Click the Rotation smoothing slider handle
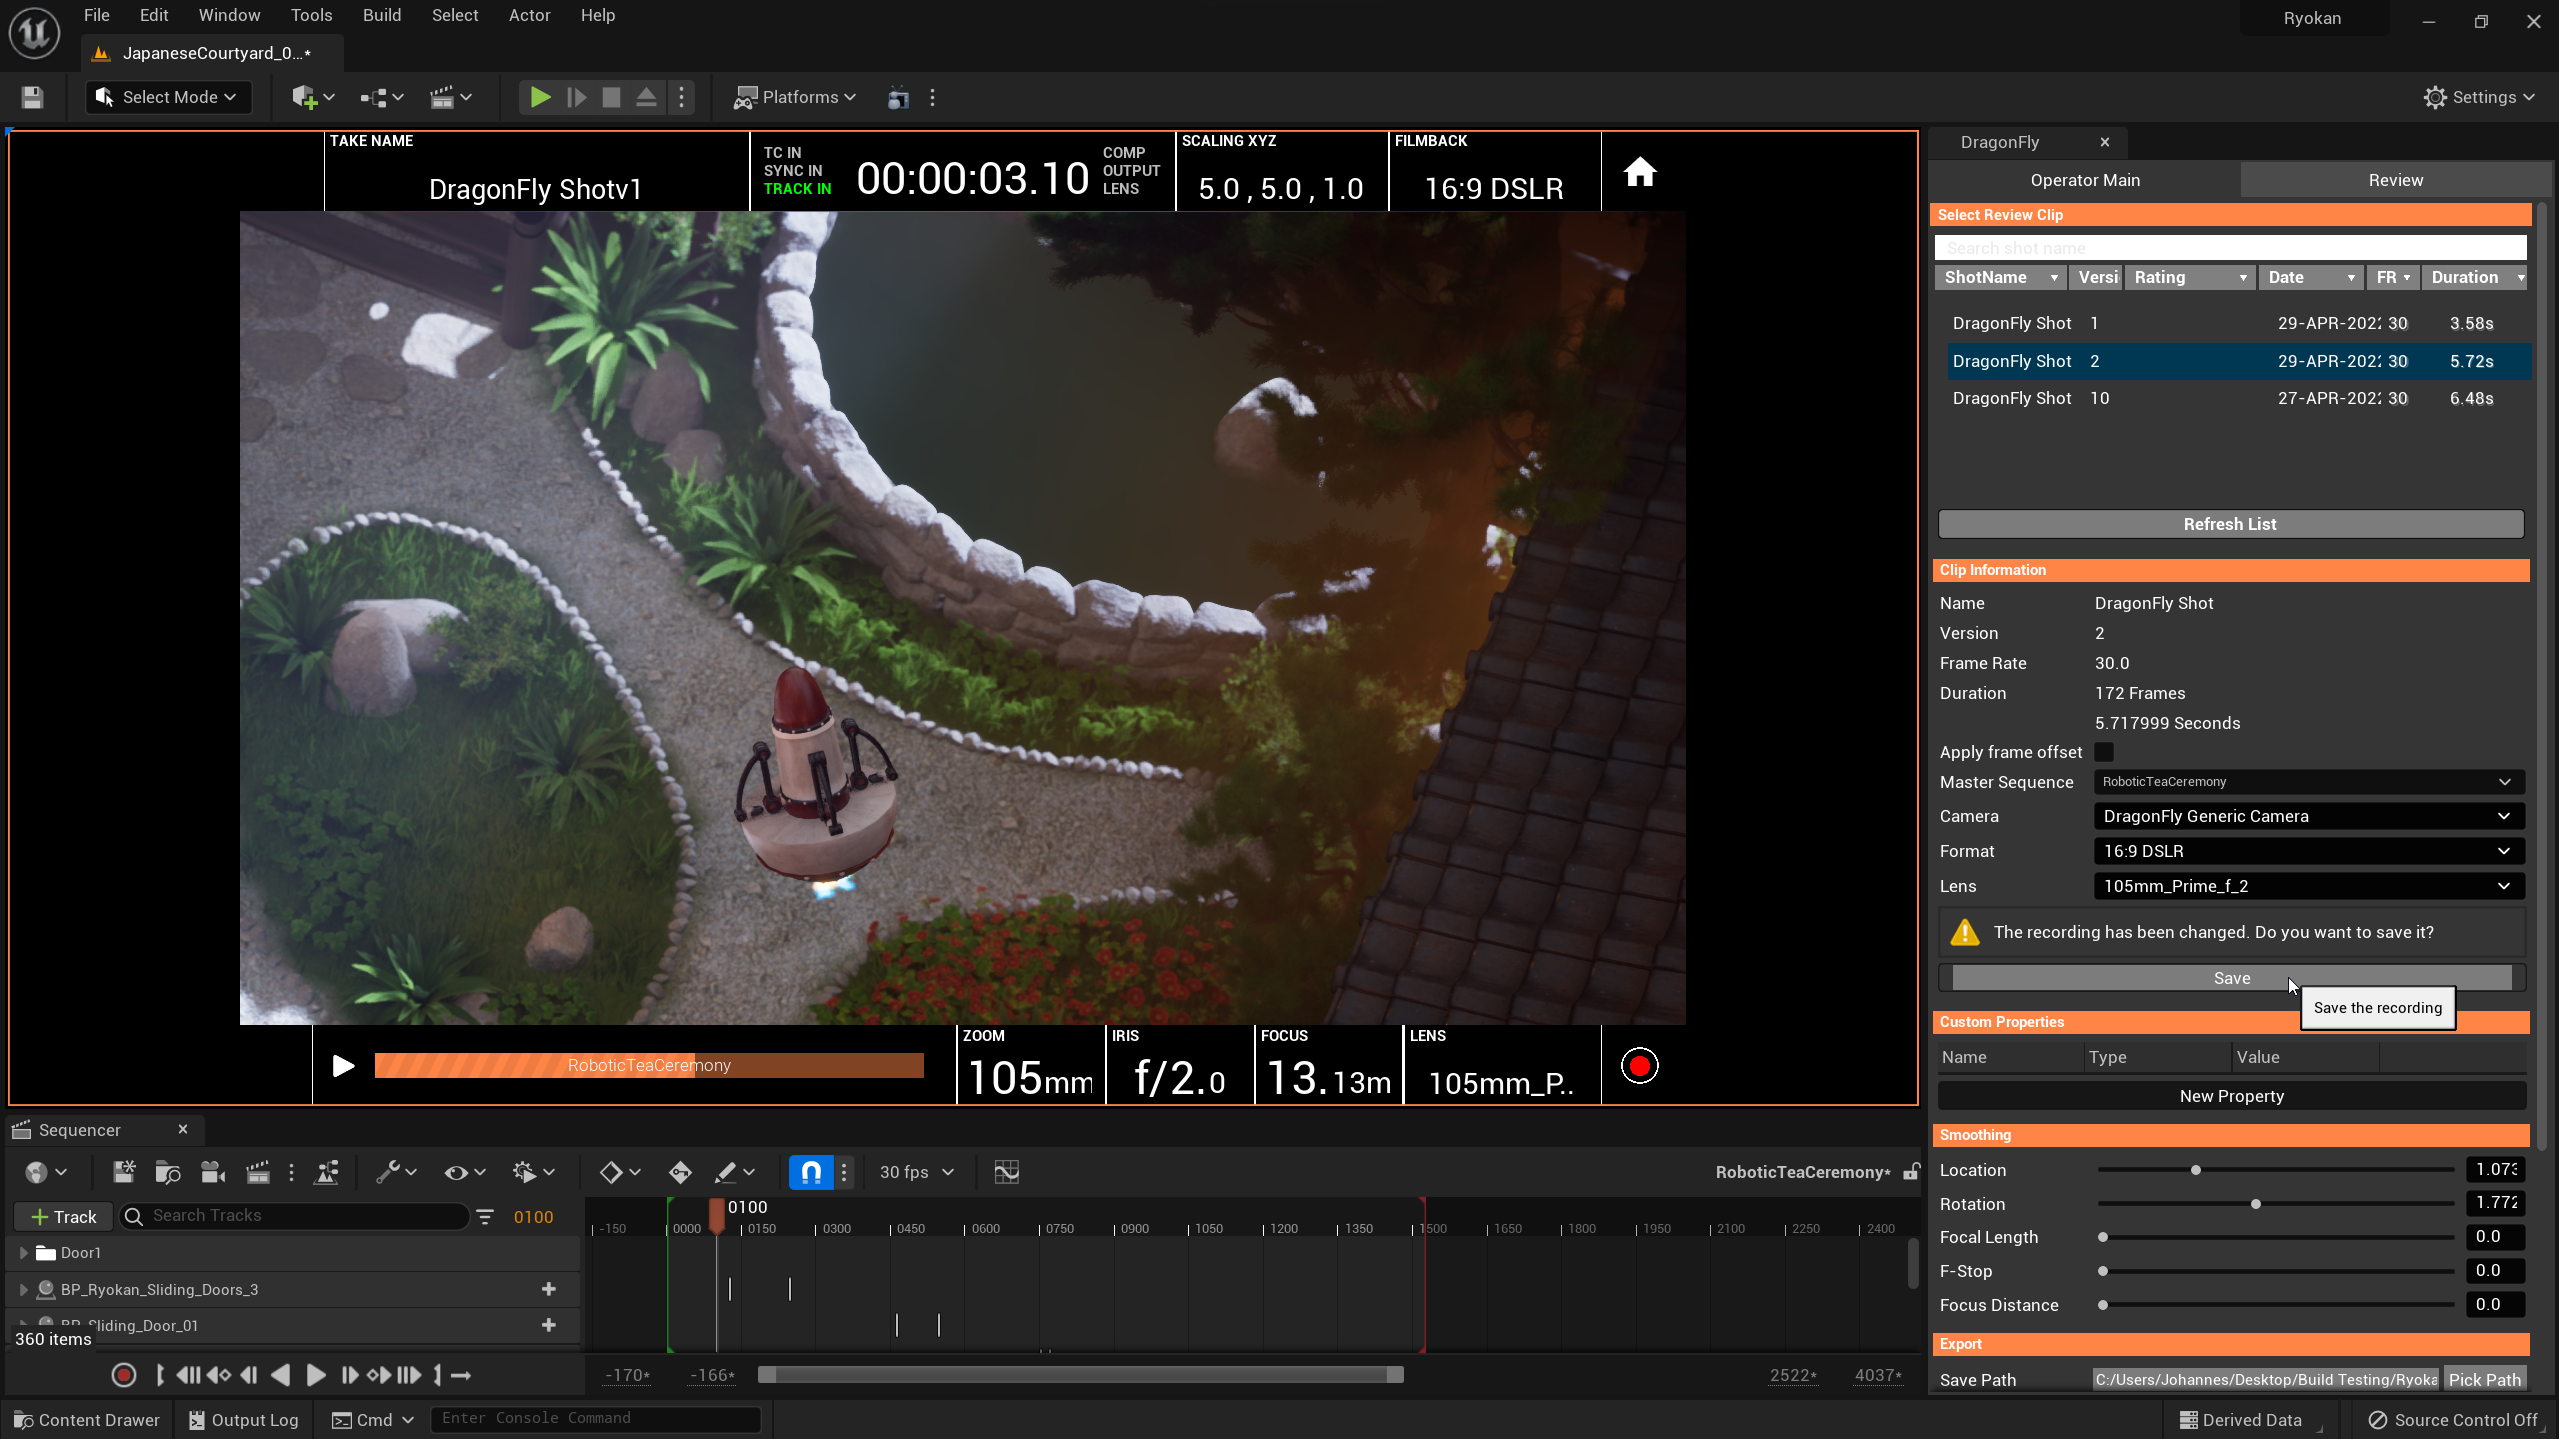The height and width of the screenshot is (1439, 2559). point(2256,1204)
